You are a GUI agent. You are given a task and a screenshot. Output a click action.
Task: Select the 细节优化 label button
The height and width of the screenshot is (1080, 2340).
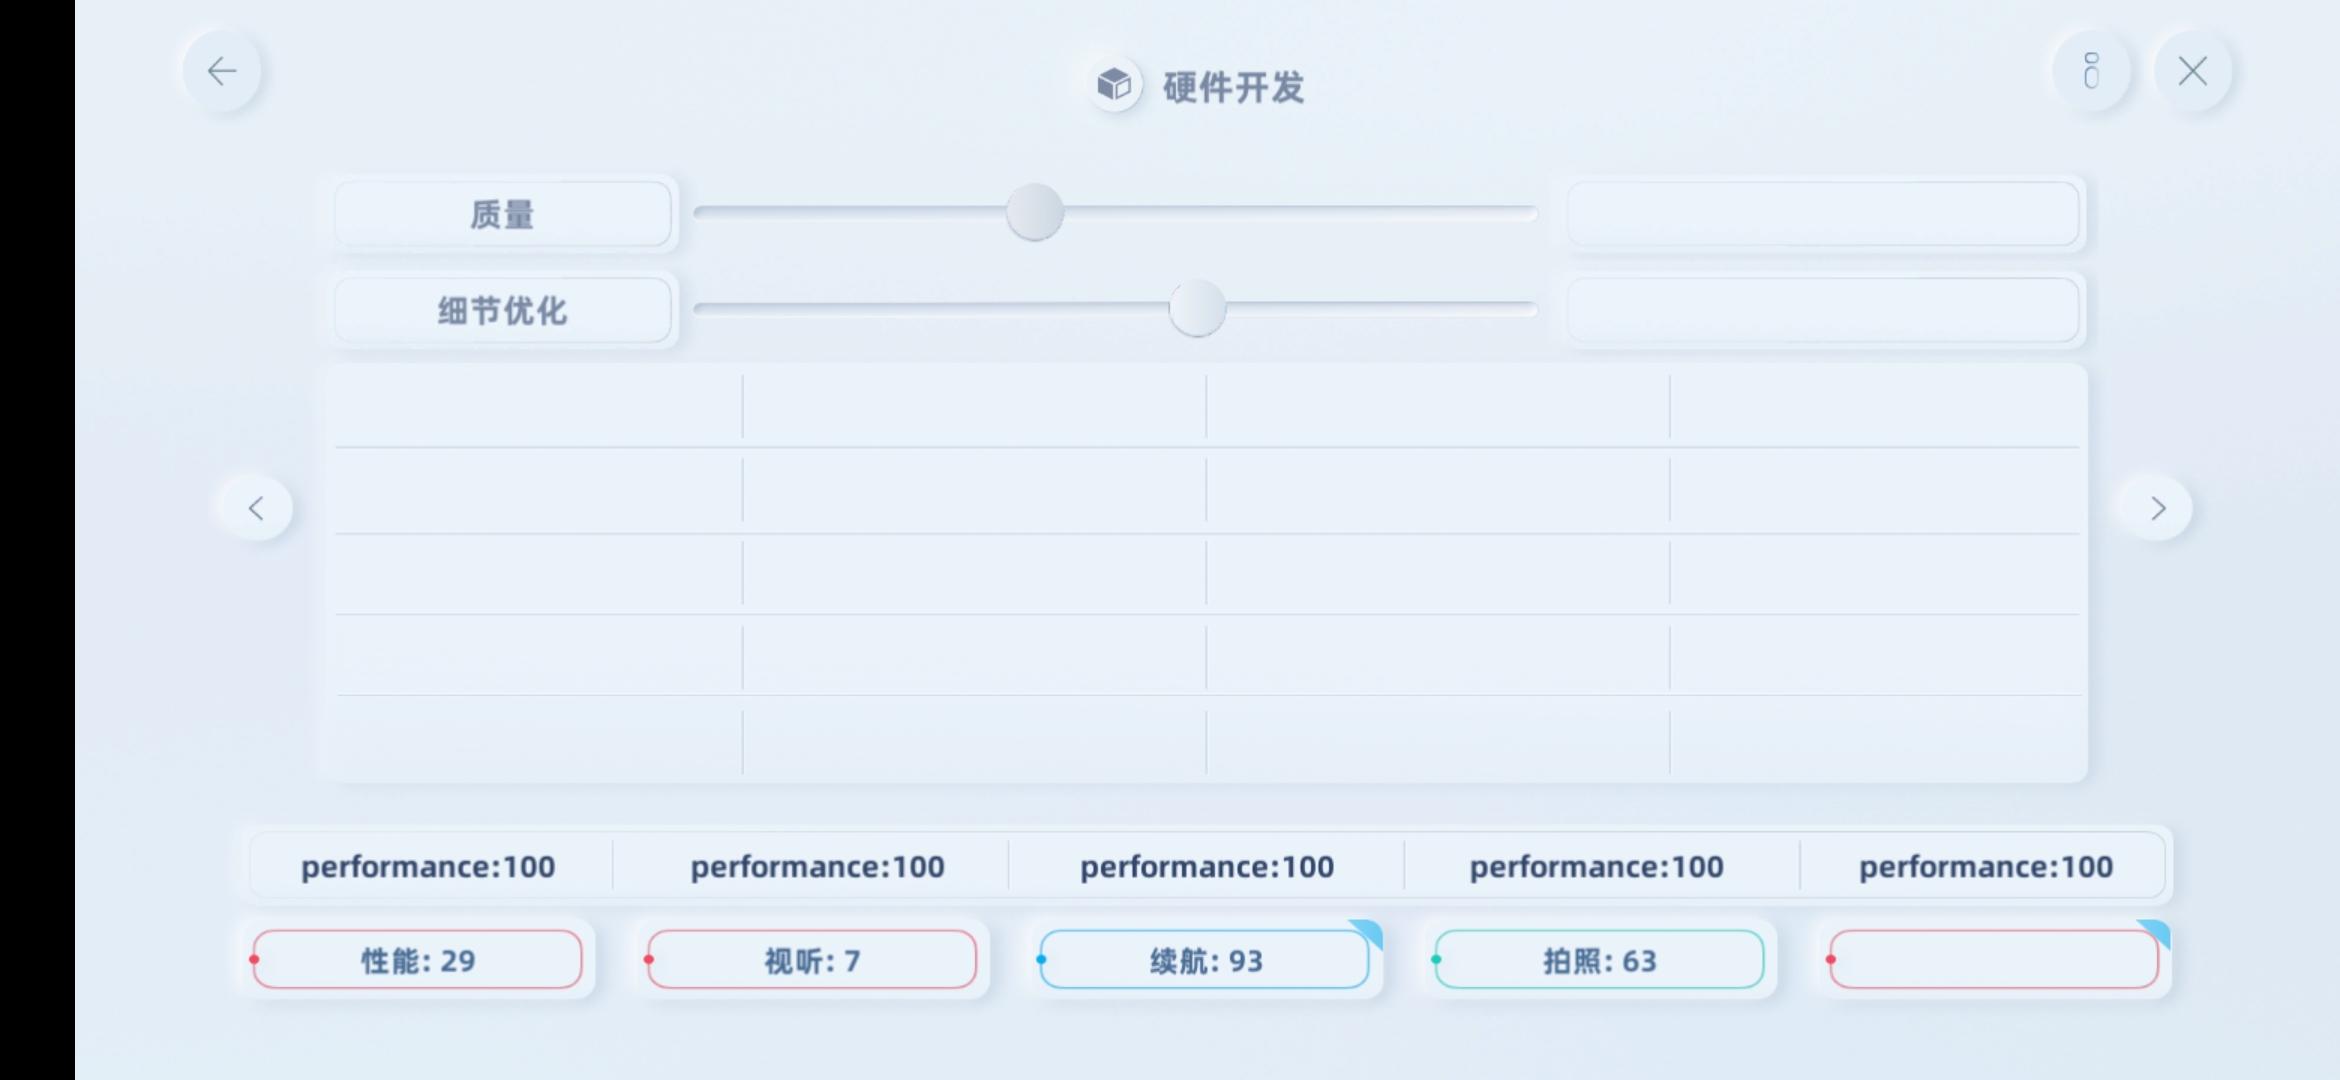tap(502, 310)
